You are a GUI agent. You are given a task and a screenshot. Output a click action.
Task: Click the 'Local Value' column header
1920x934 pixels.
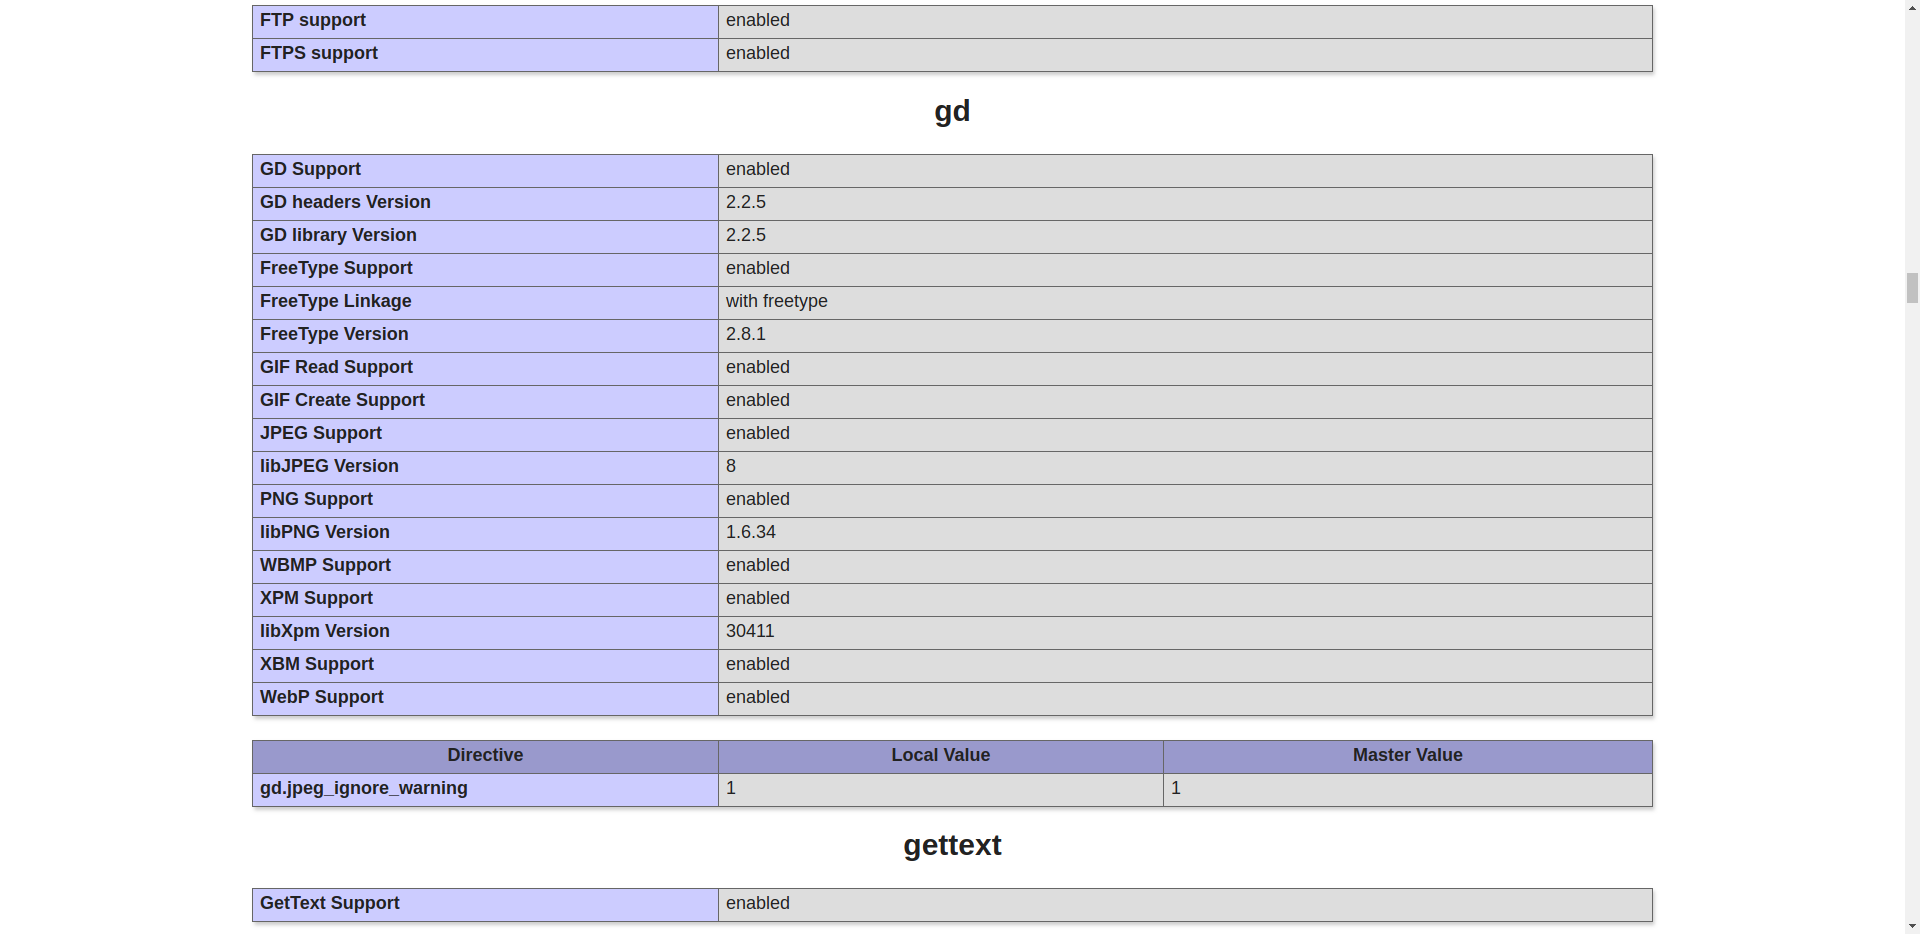pyautogui.click(x=941, y=755)
